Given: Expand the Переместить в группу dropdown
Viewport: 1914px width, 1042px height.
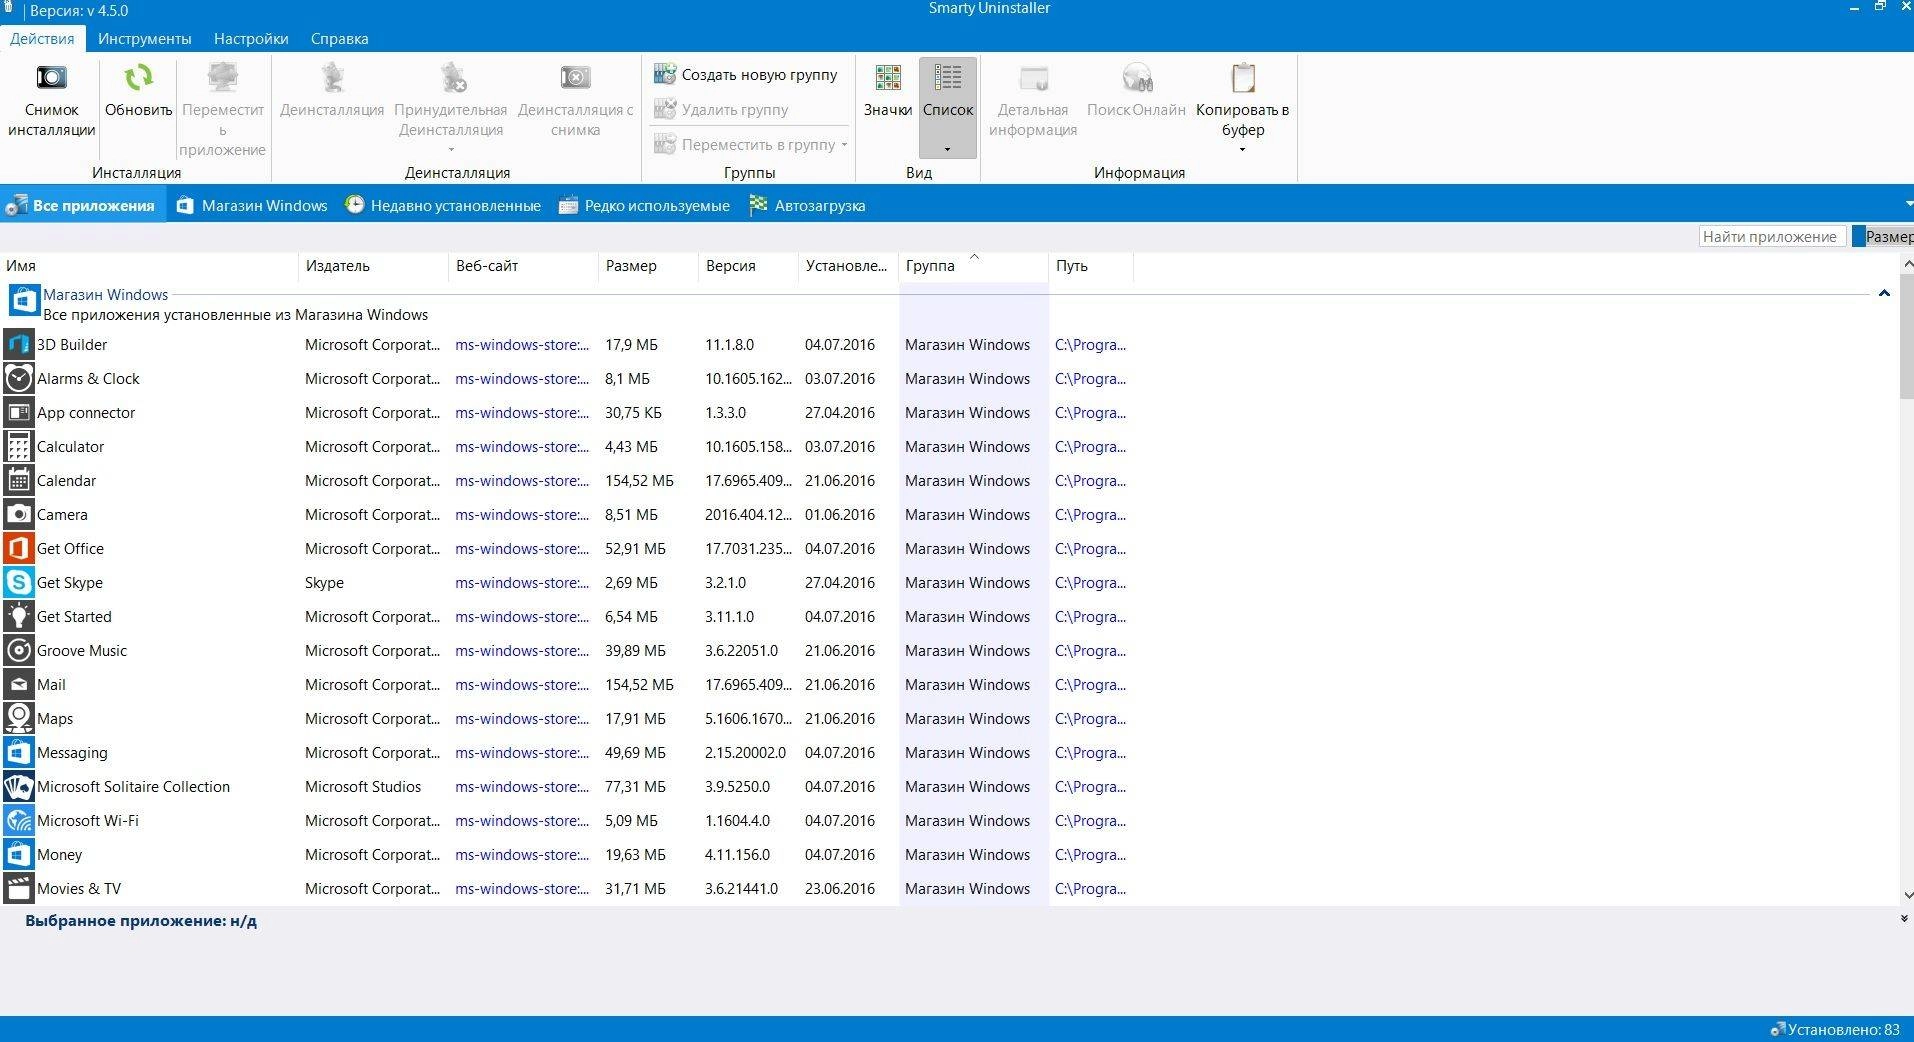Looking at the screenshot, I should [844, 145].
